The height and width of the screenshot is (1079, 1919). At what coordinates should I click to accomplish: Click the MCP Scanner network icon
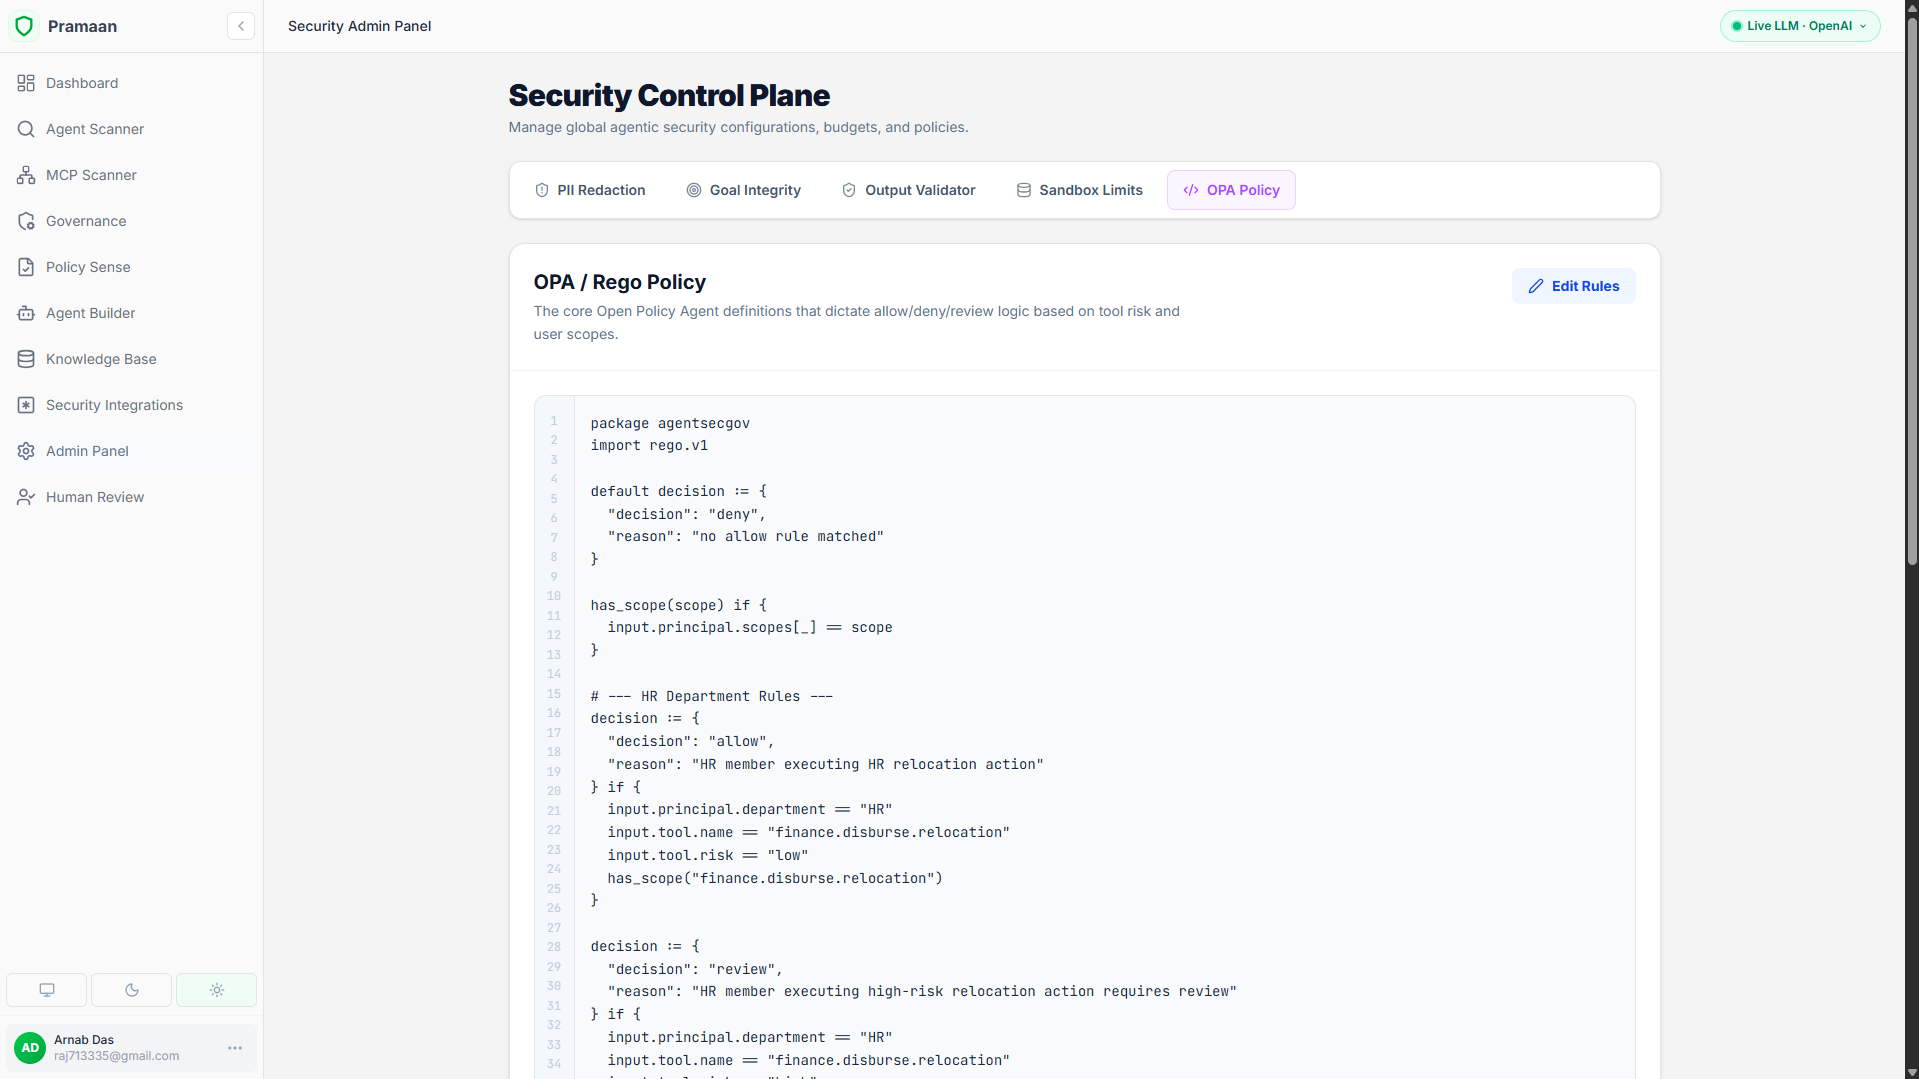tap(26, 175)
